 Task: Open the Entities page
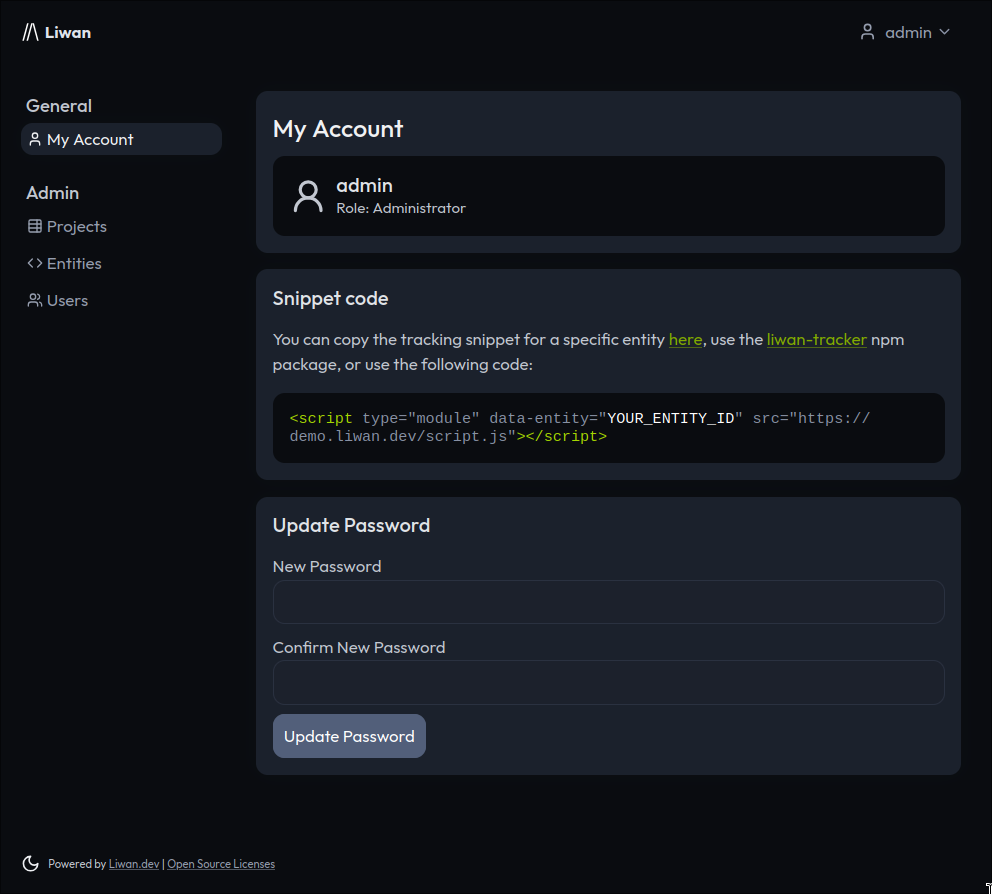(x=65, y=263)
